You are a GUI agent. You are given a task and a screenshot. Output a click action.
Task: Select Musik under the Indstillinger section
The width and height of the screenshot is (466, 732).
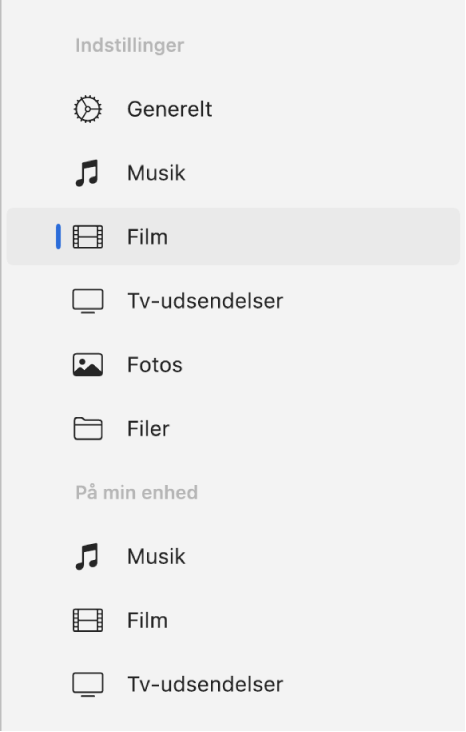(x=233, y=173)
